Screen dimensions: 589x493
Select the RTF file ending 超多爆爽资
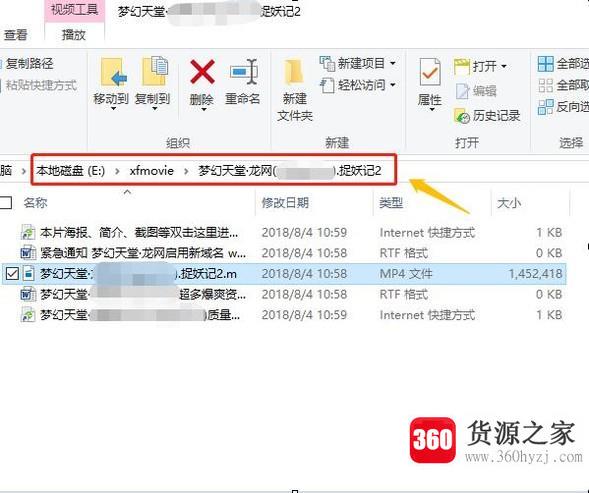tap(143, 294)
